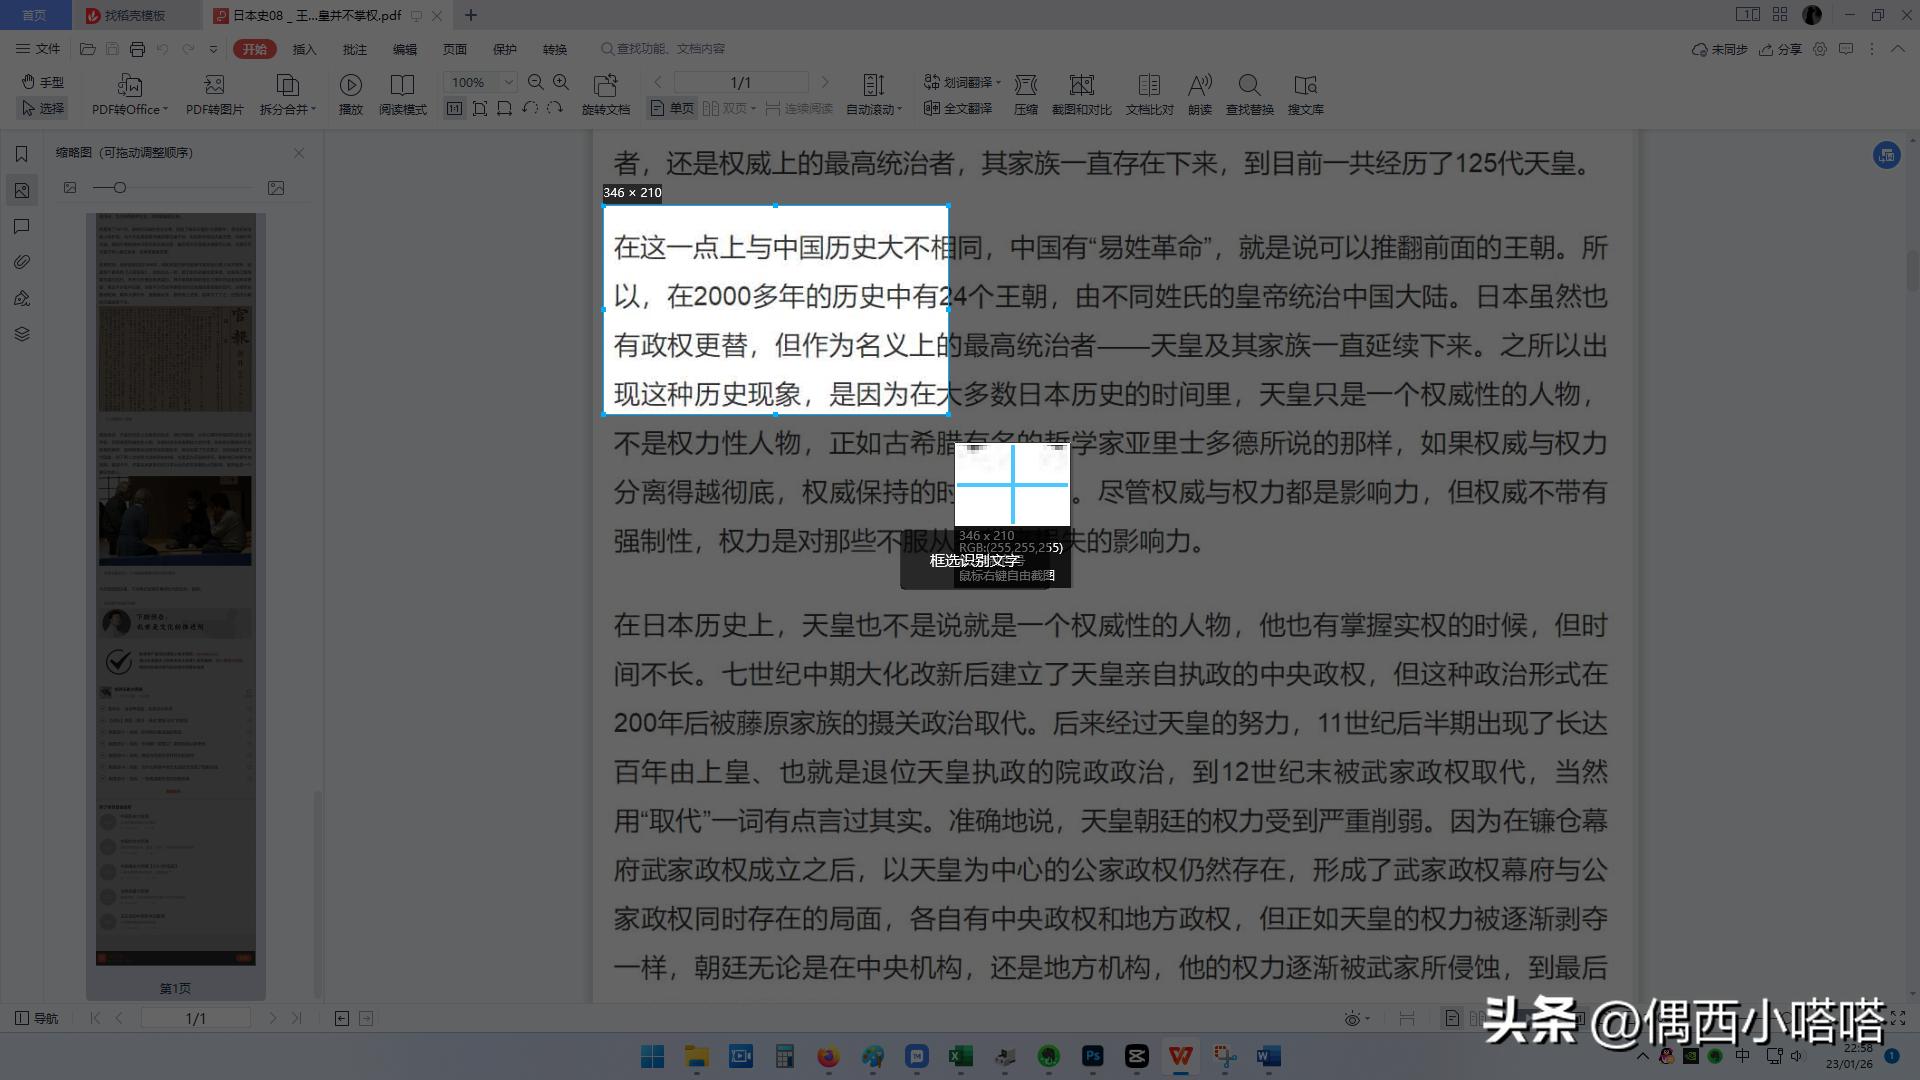
Task: Enable 单页 single-page view mode
Action: pos(671,107)
